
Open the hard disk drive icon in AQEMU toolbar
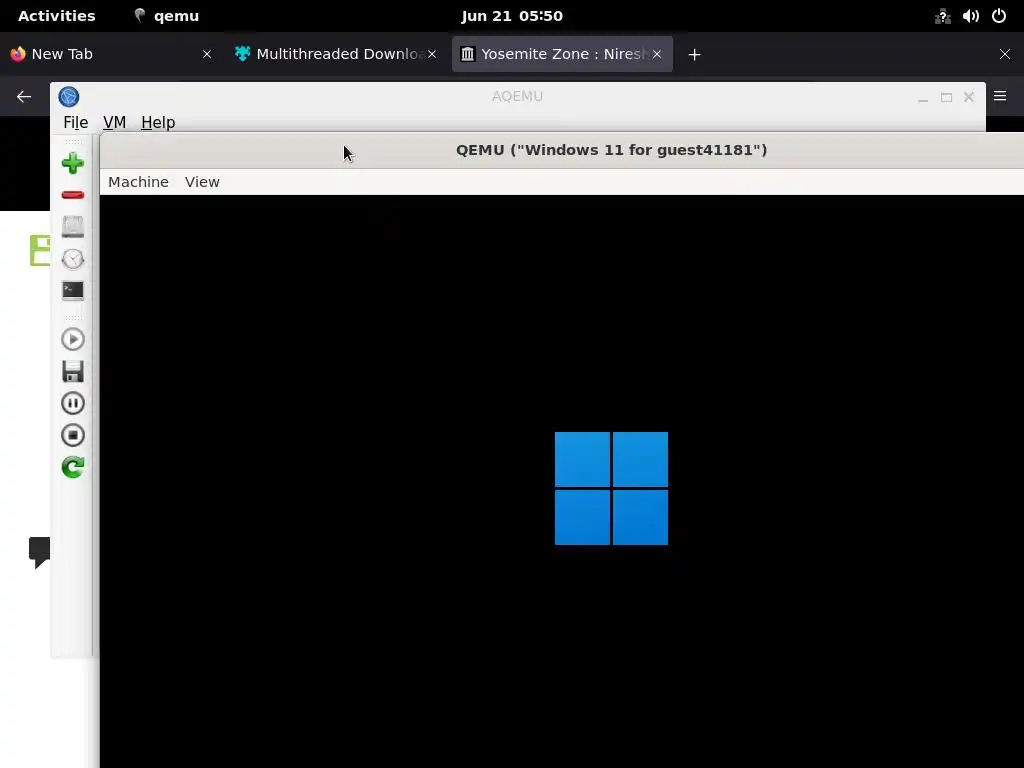[x=72, y=227]
